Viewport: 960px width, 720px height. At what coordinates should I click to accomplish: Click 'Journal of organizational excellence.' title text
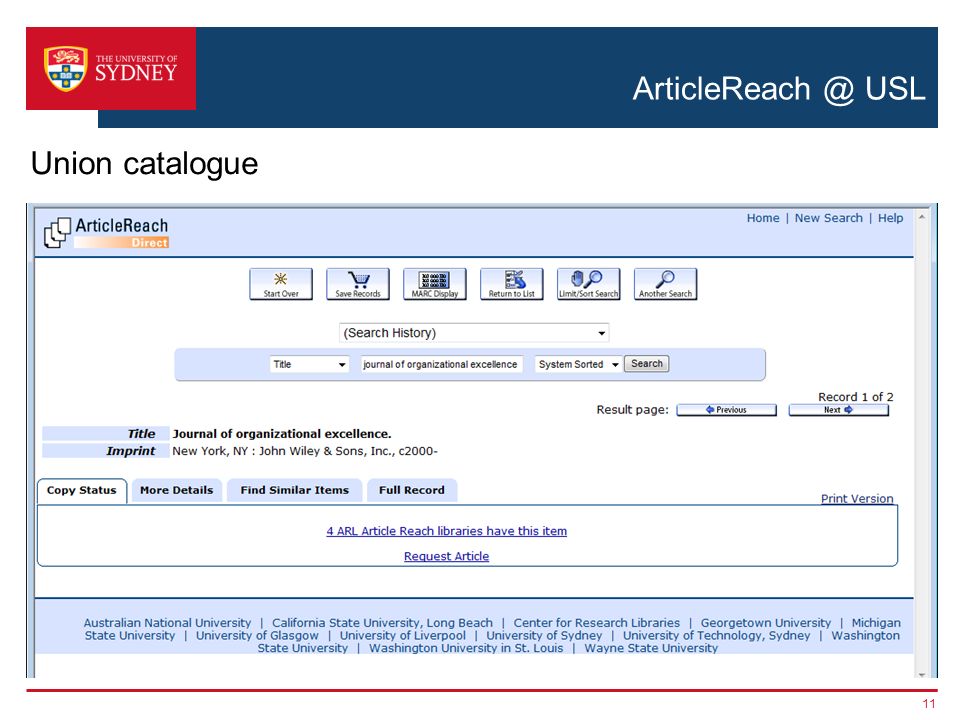(x=282, y=433)
